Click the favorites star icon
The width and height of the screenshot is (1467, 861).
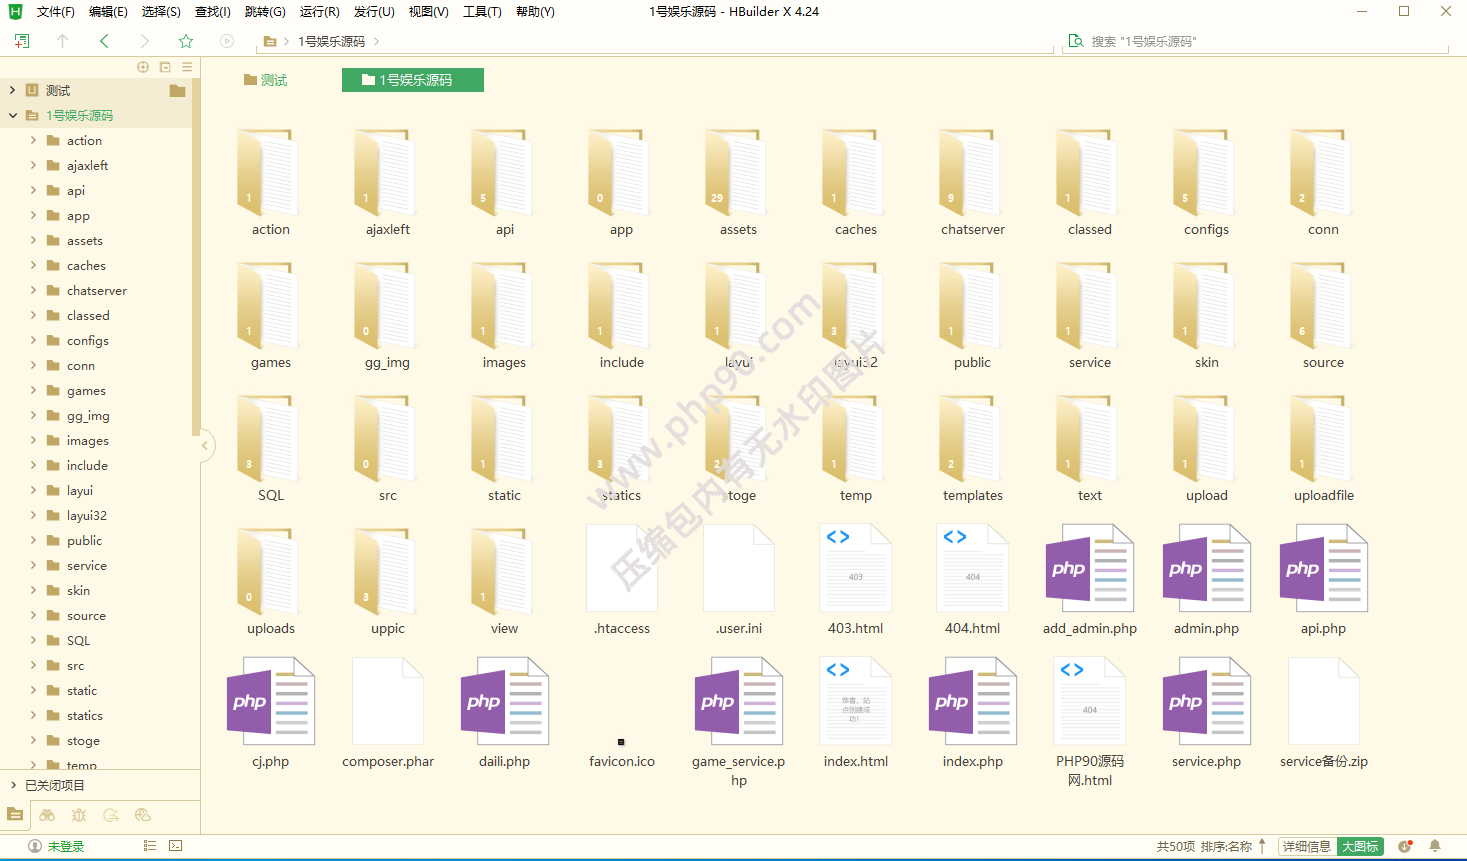click(185, 41)
